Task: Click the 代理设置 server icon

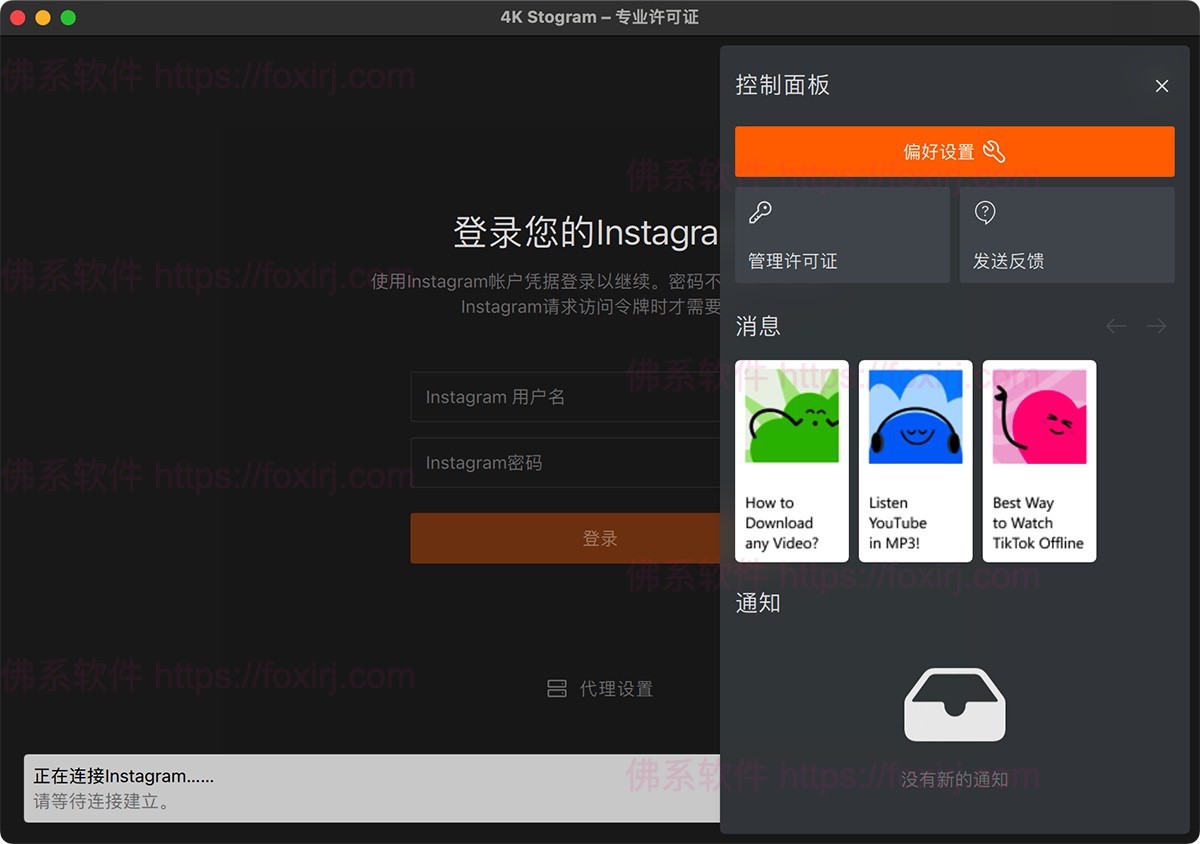Action: coord(557,689)
